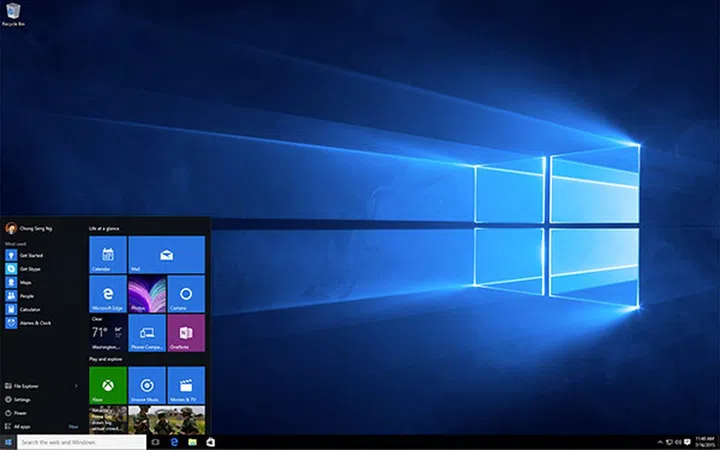Open Calculator from the most used list
The width and height of the screenshot is (720, 450).
(x=30, y=309)
